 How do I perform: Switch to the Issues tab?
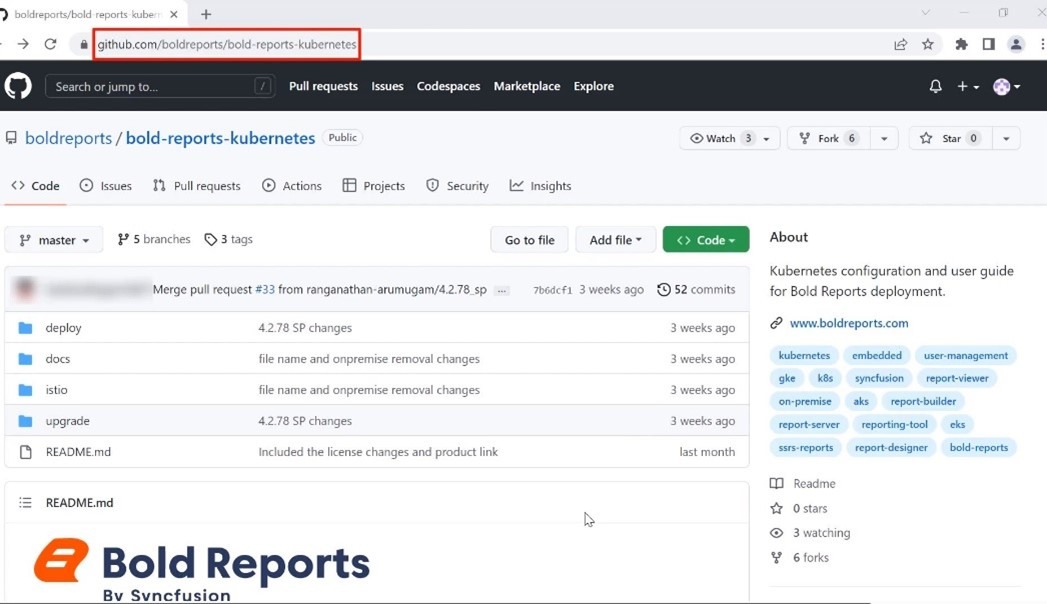click(x=106, y=185)
